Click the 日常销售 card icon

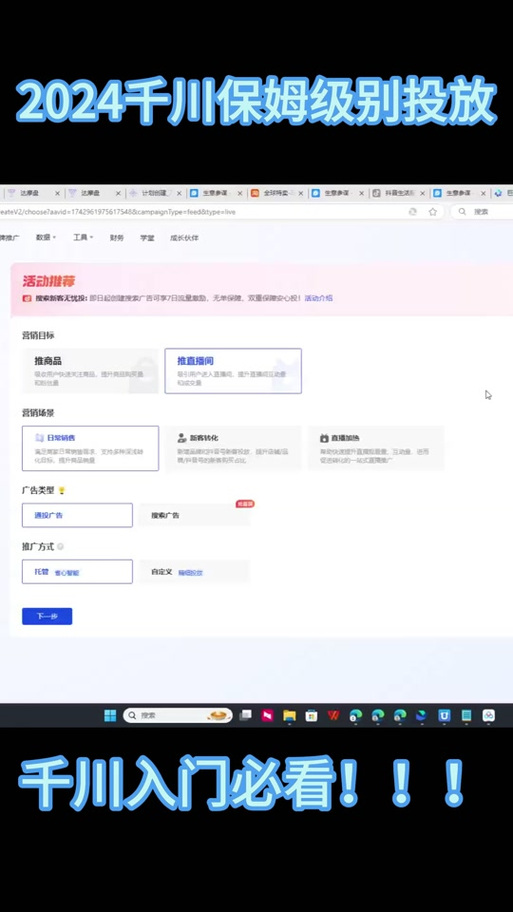point(39,437)
